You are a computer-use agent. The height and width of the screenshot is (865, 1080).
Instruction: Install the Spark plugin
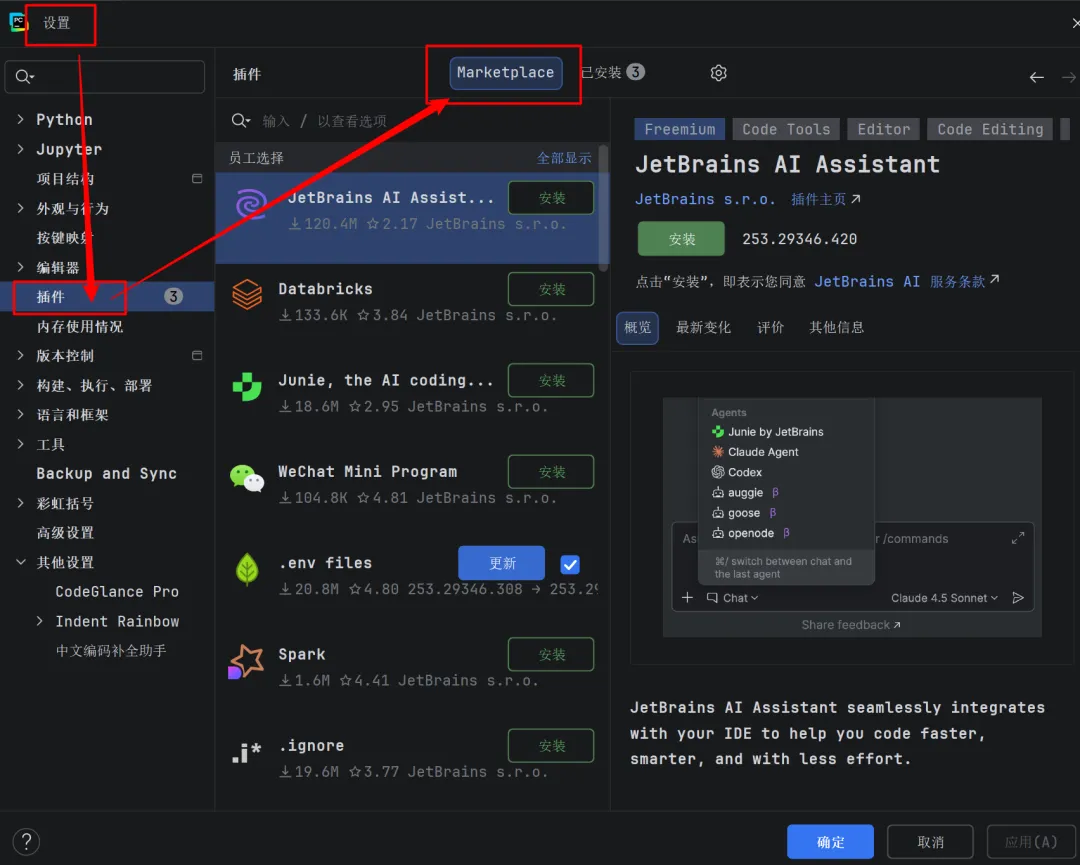(551, 654)
